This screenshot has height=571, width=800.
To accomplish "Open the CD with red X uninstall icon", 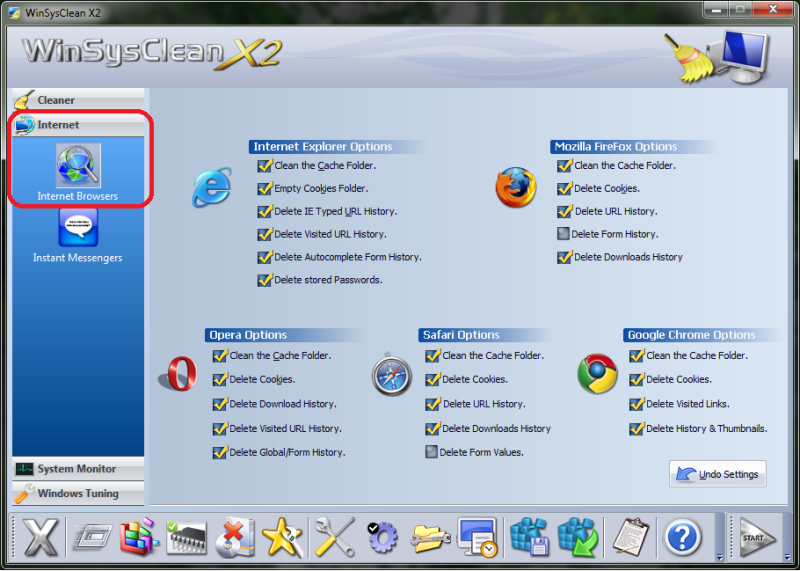I will tap(235, 538).
